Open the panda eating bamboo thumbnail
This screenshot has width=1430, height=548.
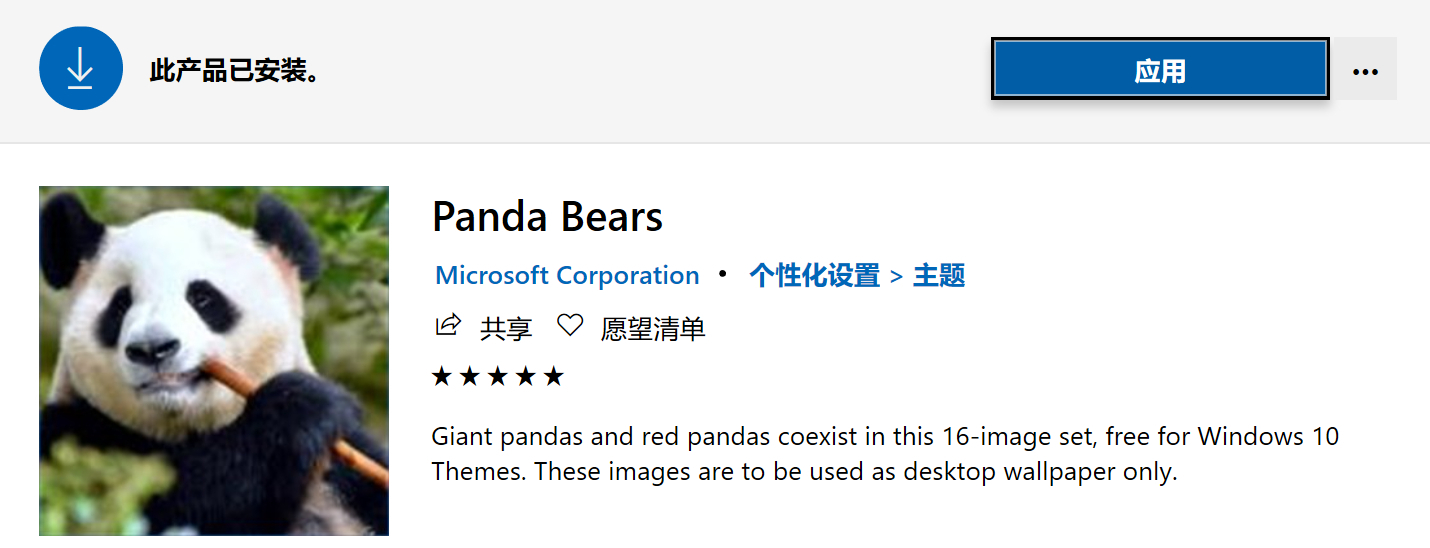[214, 361]
